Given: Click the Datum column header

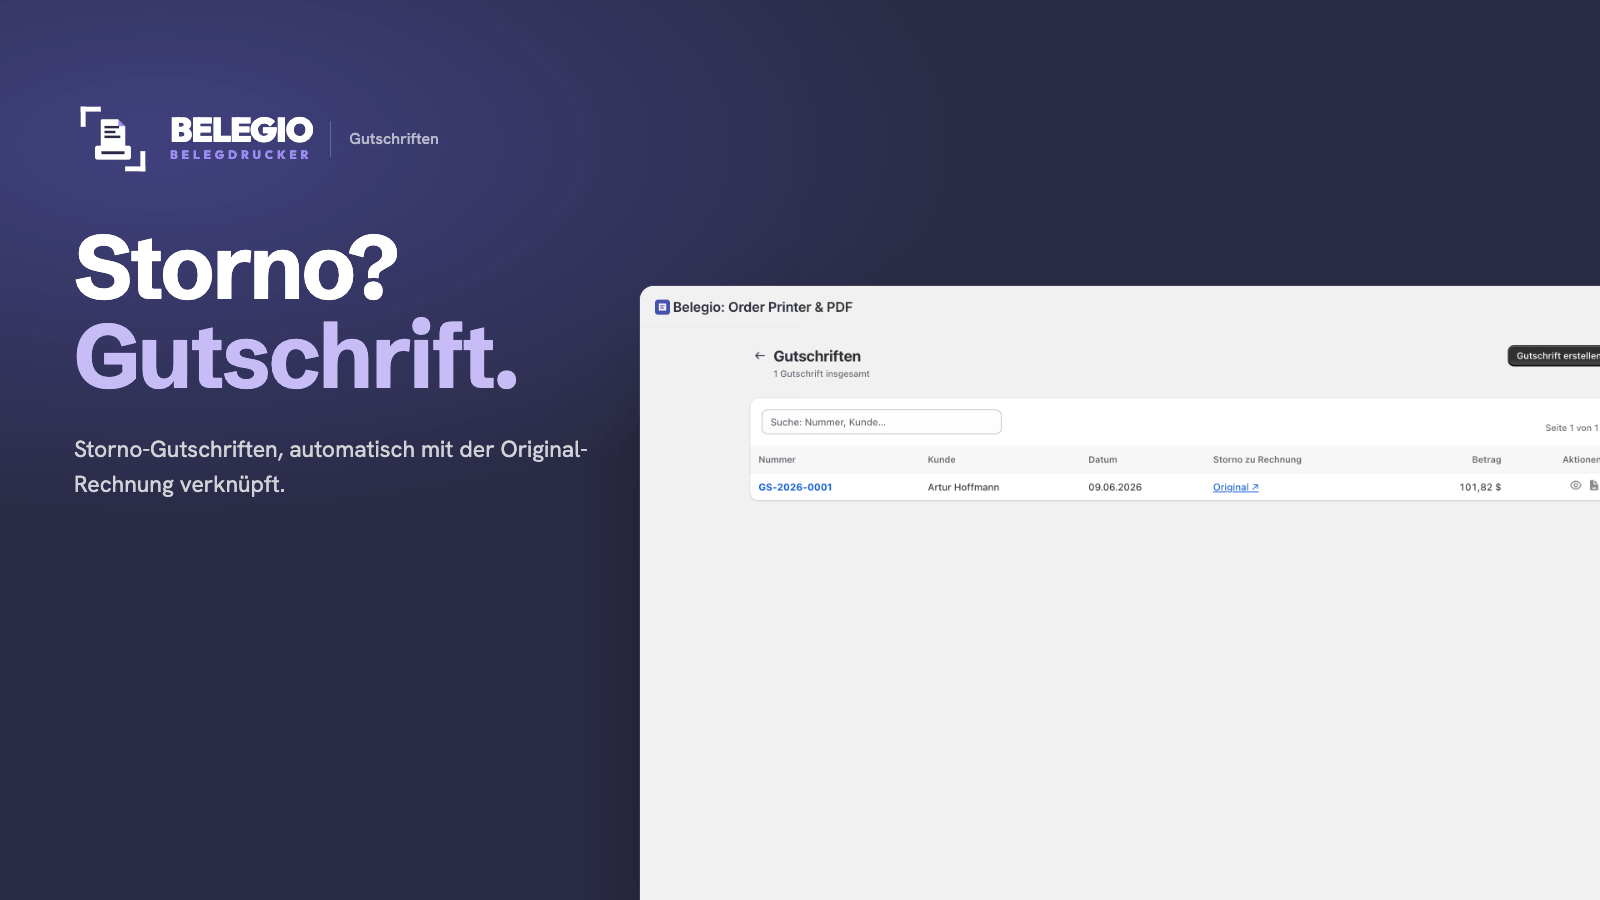Looking at the screenshot, I should 1103,460.
